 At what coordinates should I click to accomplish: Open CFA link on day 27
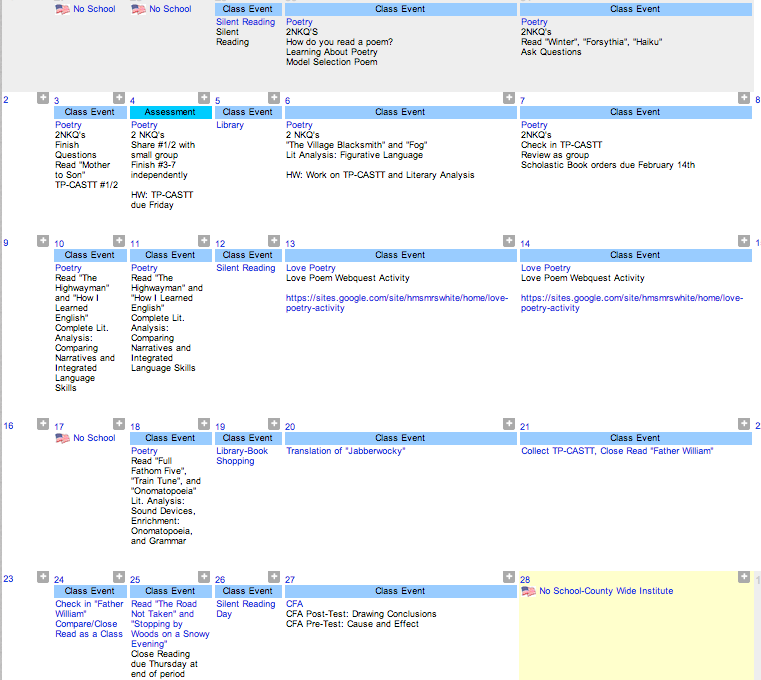(x=294, y=604)
